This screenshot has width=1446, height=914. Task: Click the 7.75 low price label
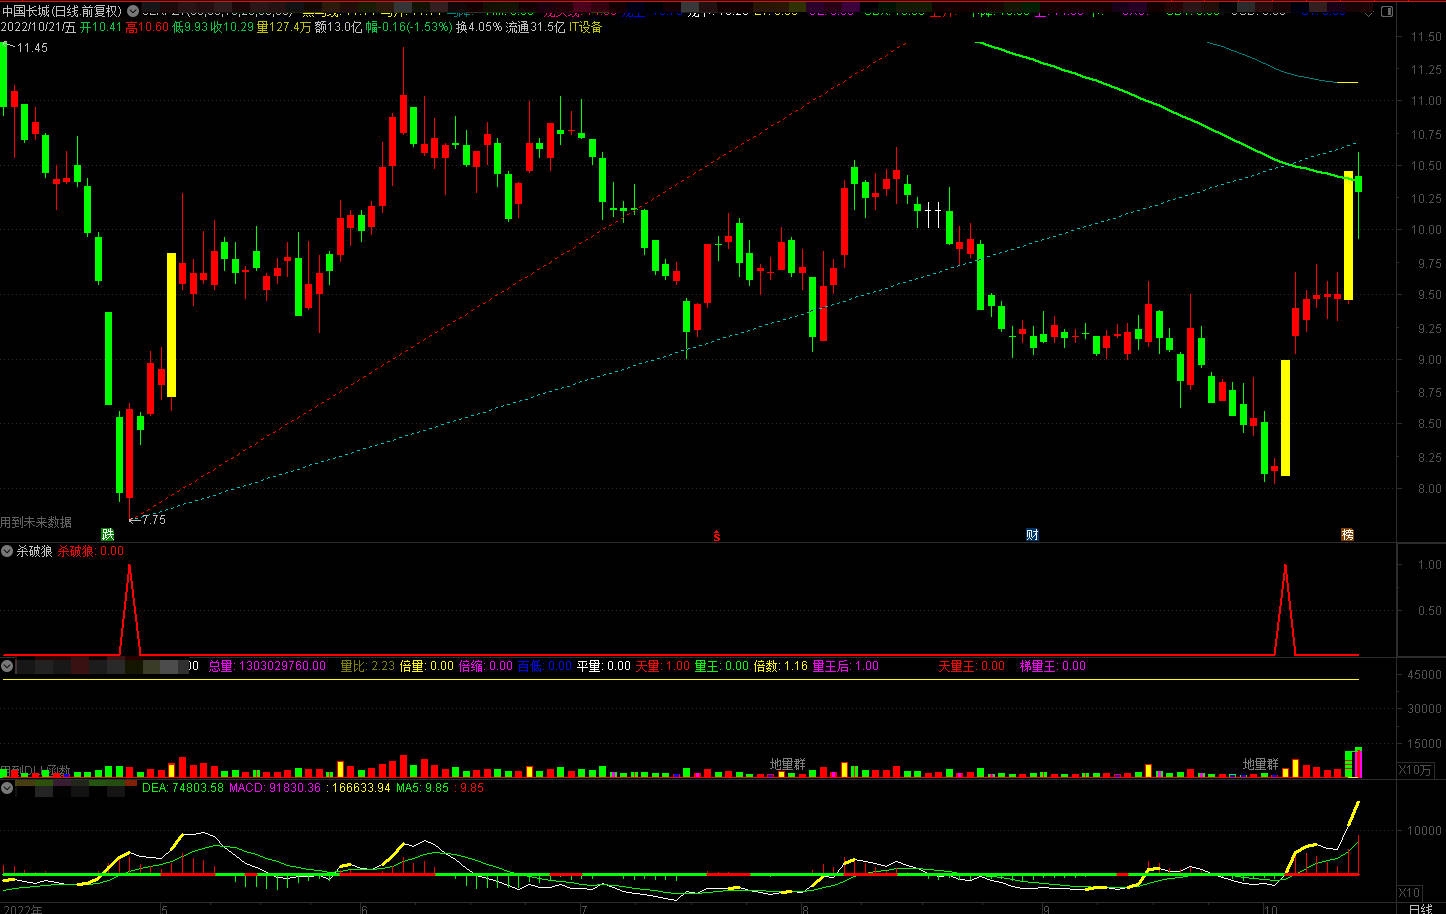point(154,520)
